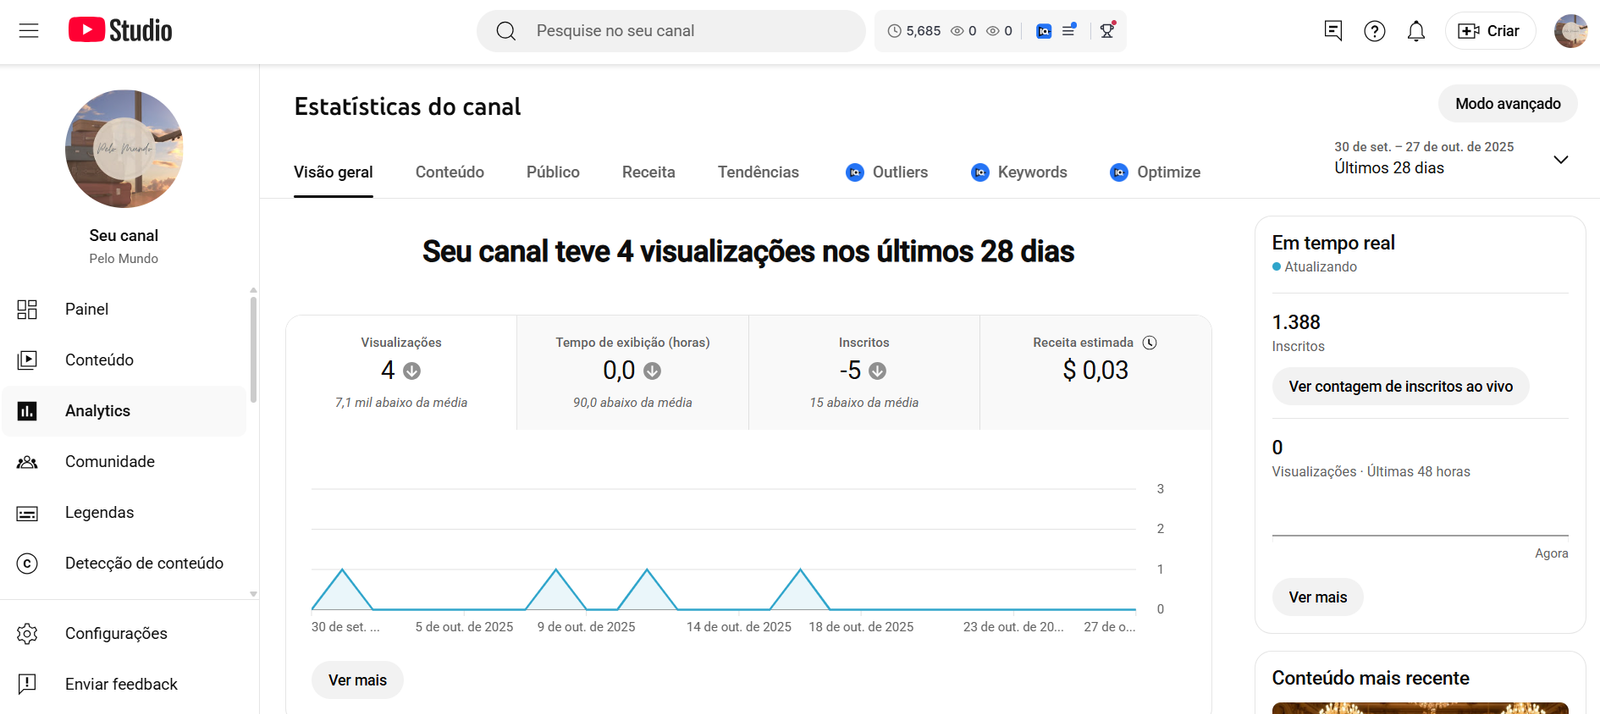Viewport: 1600px width, 714px height.
Task: Select the Visualizações metric card
Action: pos(401,373)
